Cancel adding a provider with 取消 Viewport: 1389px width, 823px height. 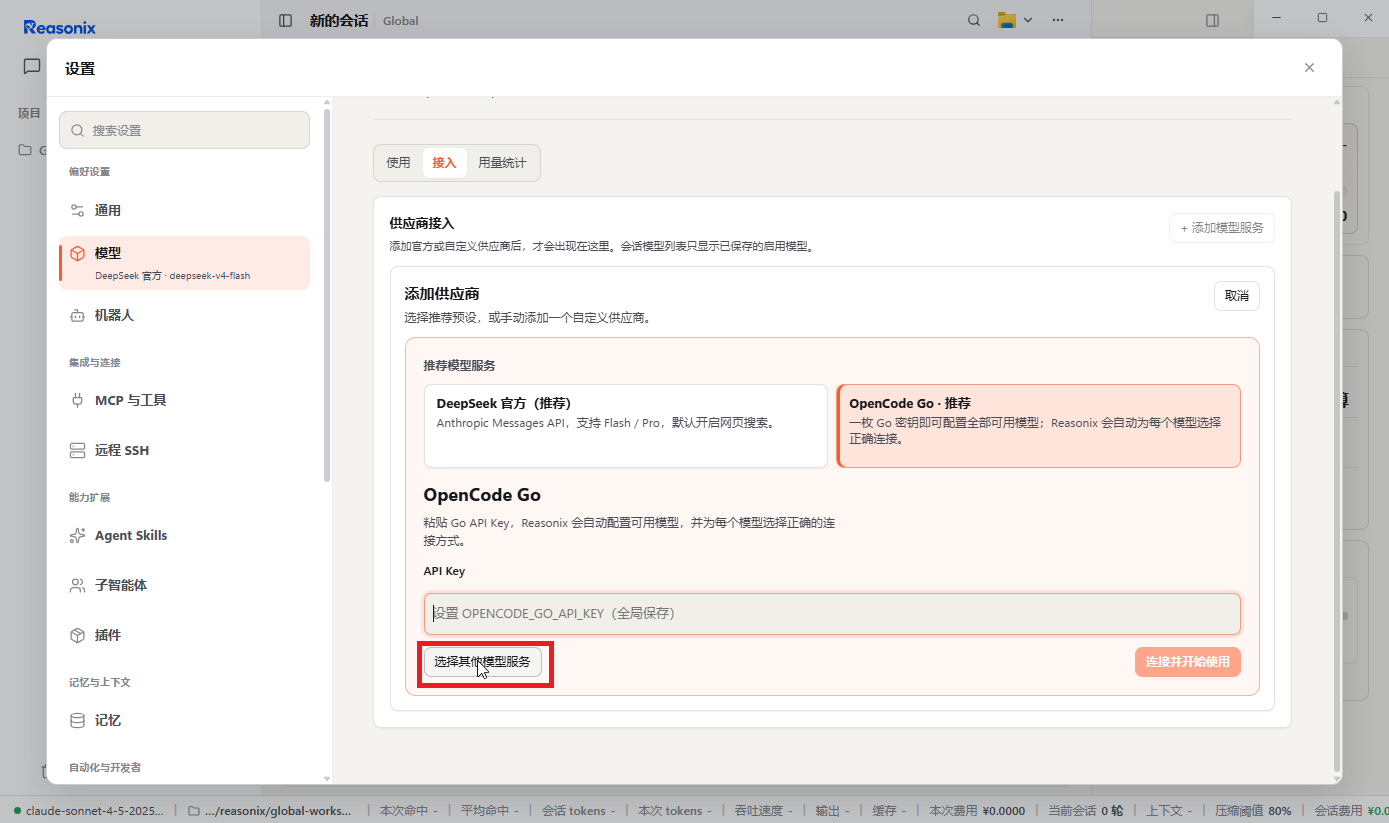(x=1237, y=296)
